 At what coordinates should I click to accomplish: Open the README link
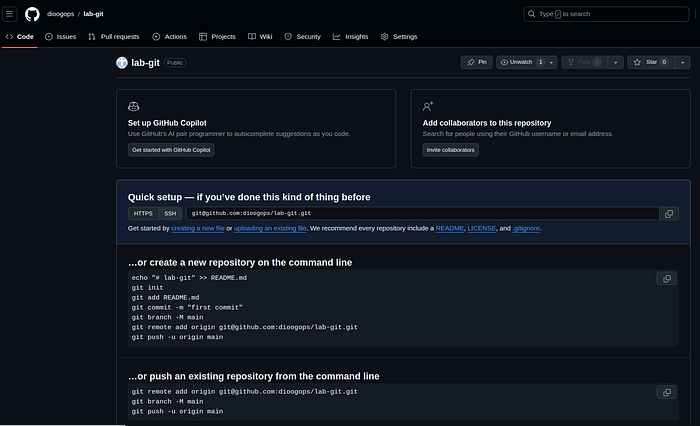(450, 228)
